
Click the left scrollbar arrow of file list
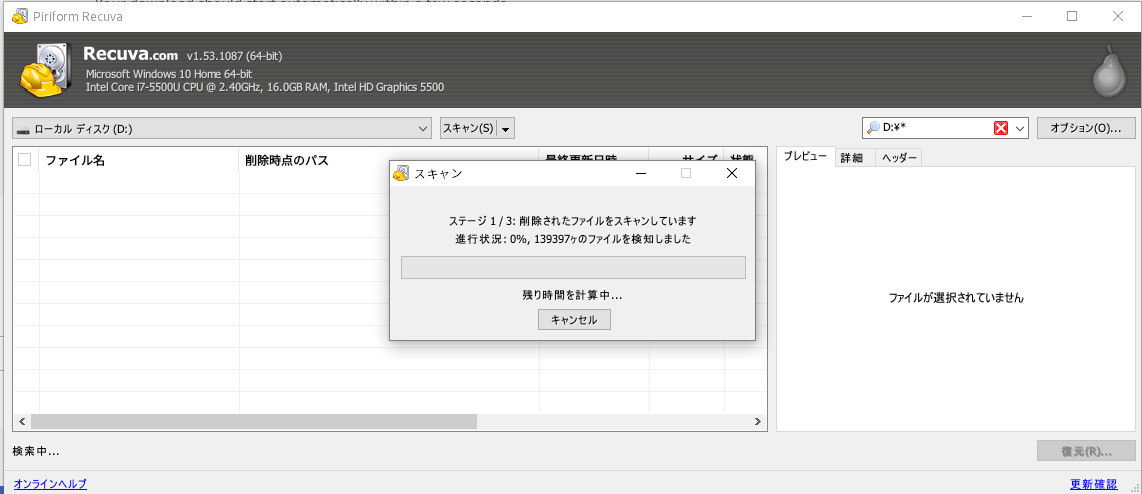[x=22, y=421]
